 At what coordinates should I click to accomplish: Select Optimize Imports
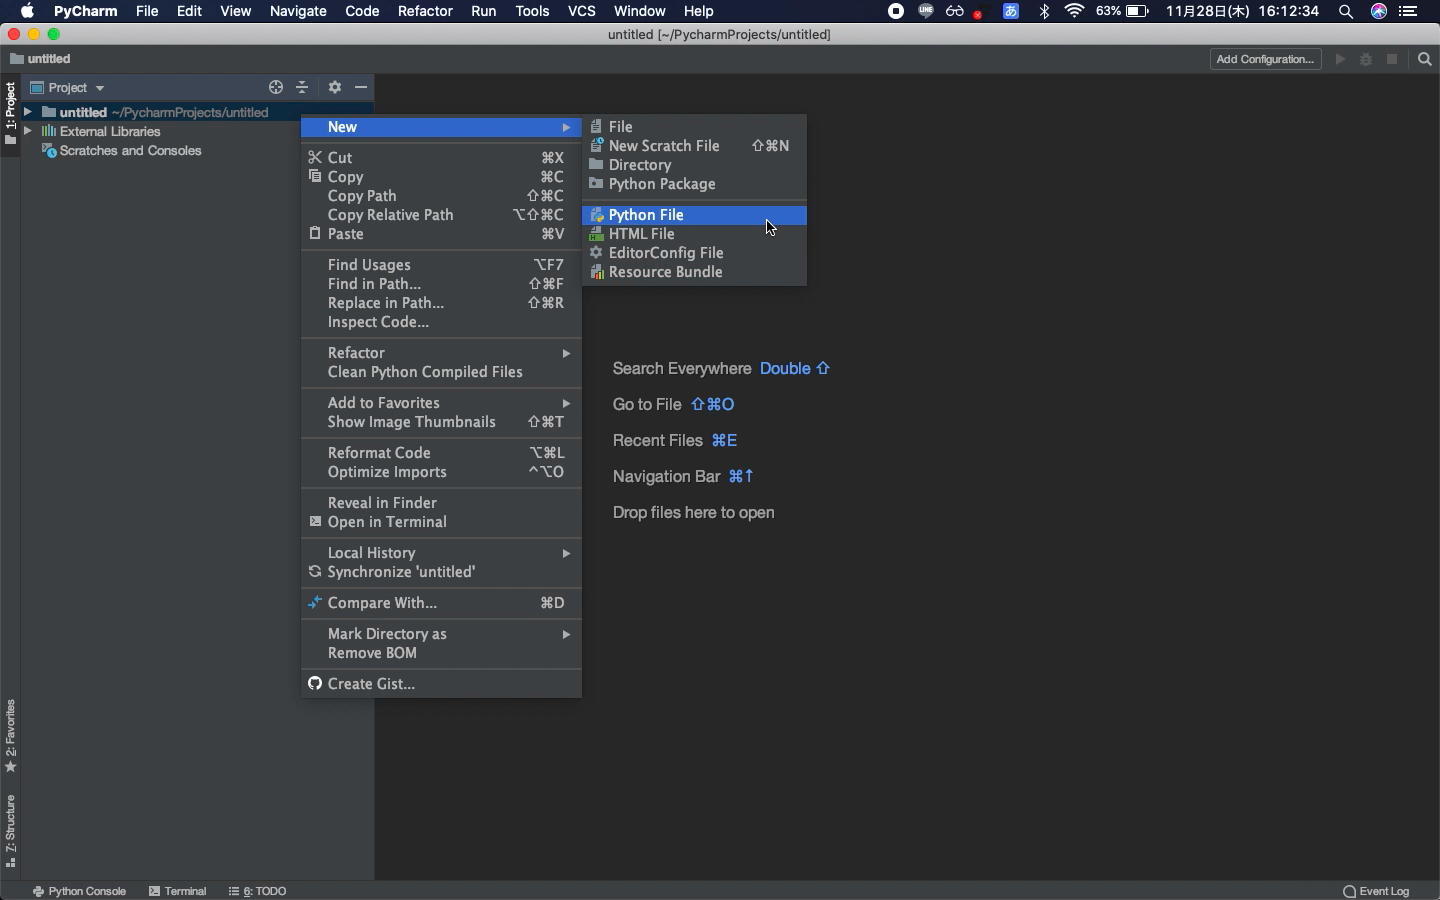pos(441,472)
